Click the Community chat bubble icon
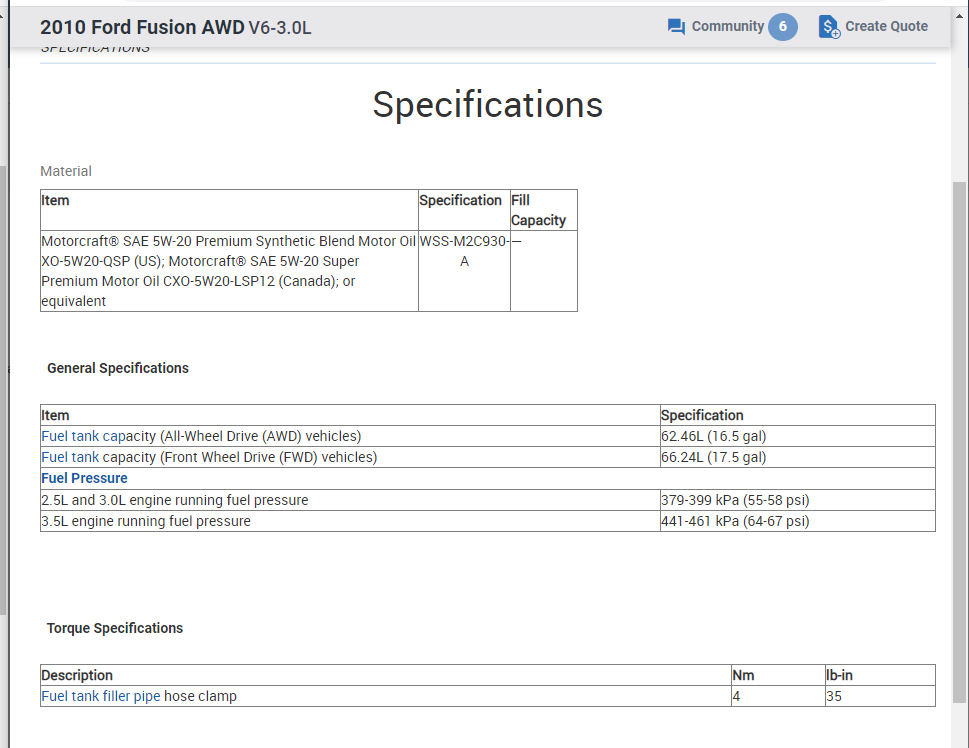Screen dimensions: 969x748 [x=676, y=27]
